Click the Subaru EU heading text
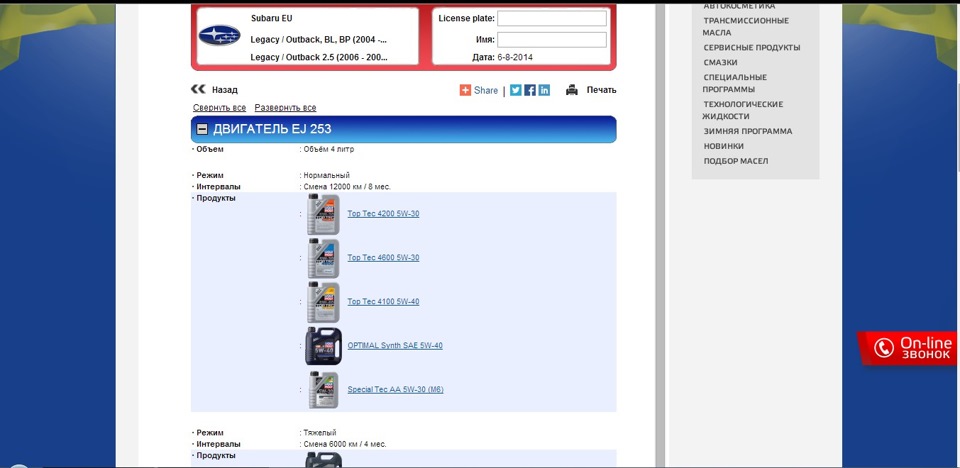Image resolution: width=960 pixels, height=468 pixels. [272, 18]
